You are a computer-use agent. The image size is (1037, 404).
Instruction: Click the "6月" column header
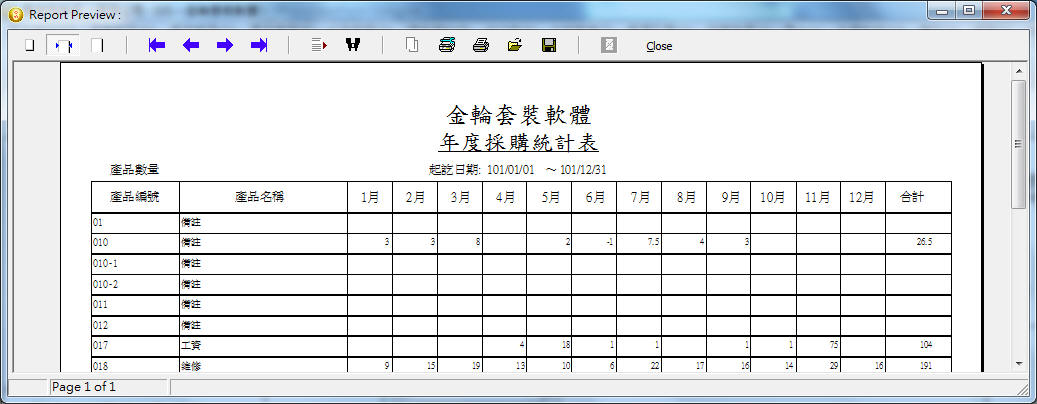coord(595,197)
